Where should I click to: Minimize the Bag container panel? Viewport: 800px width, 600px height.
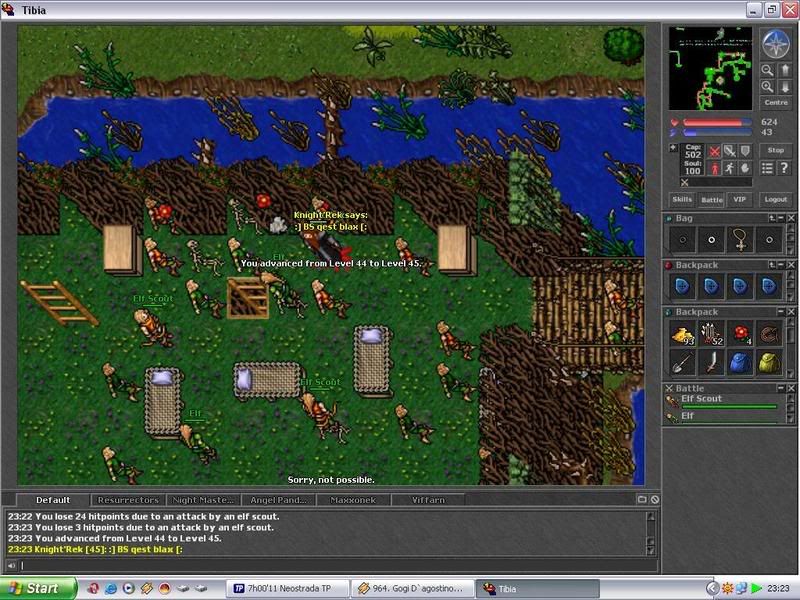click(781, 218)
